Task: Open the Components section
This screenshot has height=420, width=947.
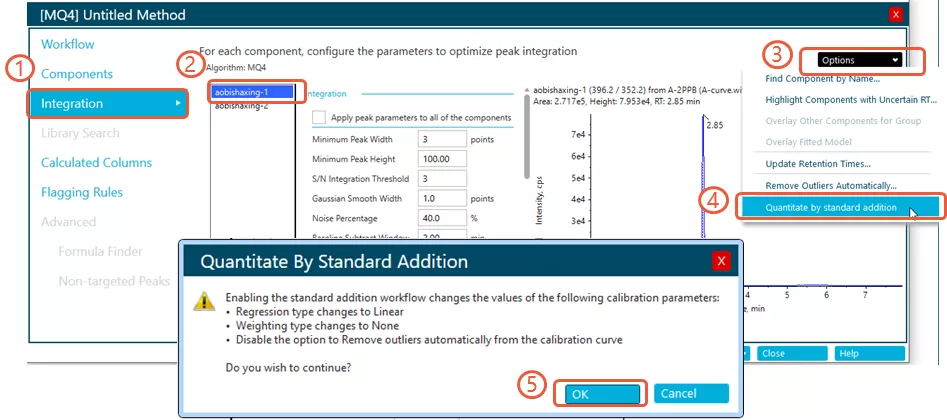Action: tap(77, 74)
